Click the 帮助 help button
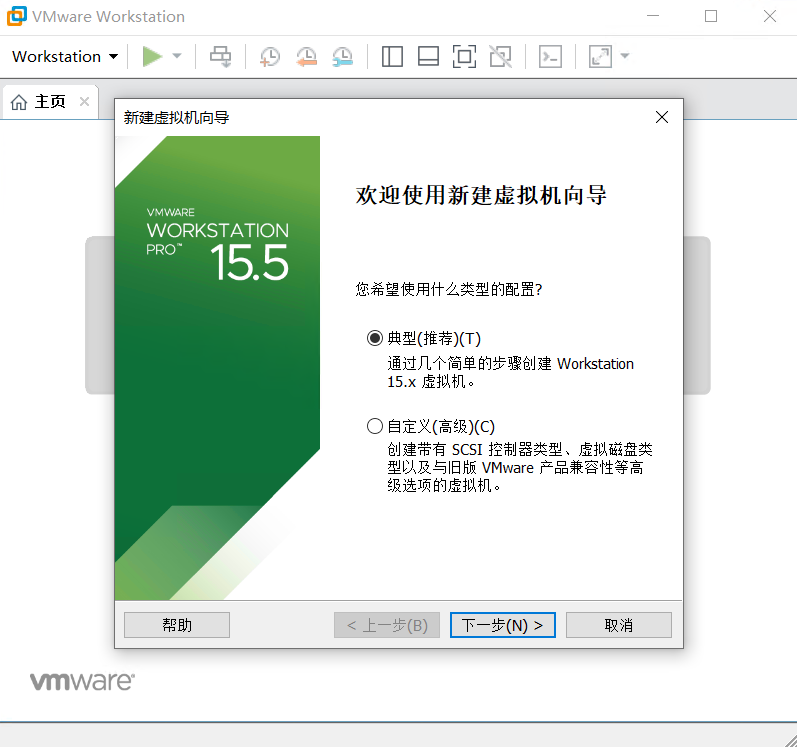This screenshot has width=797, height=747. pos(177,625)
